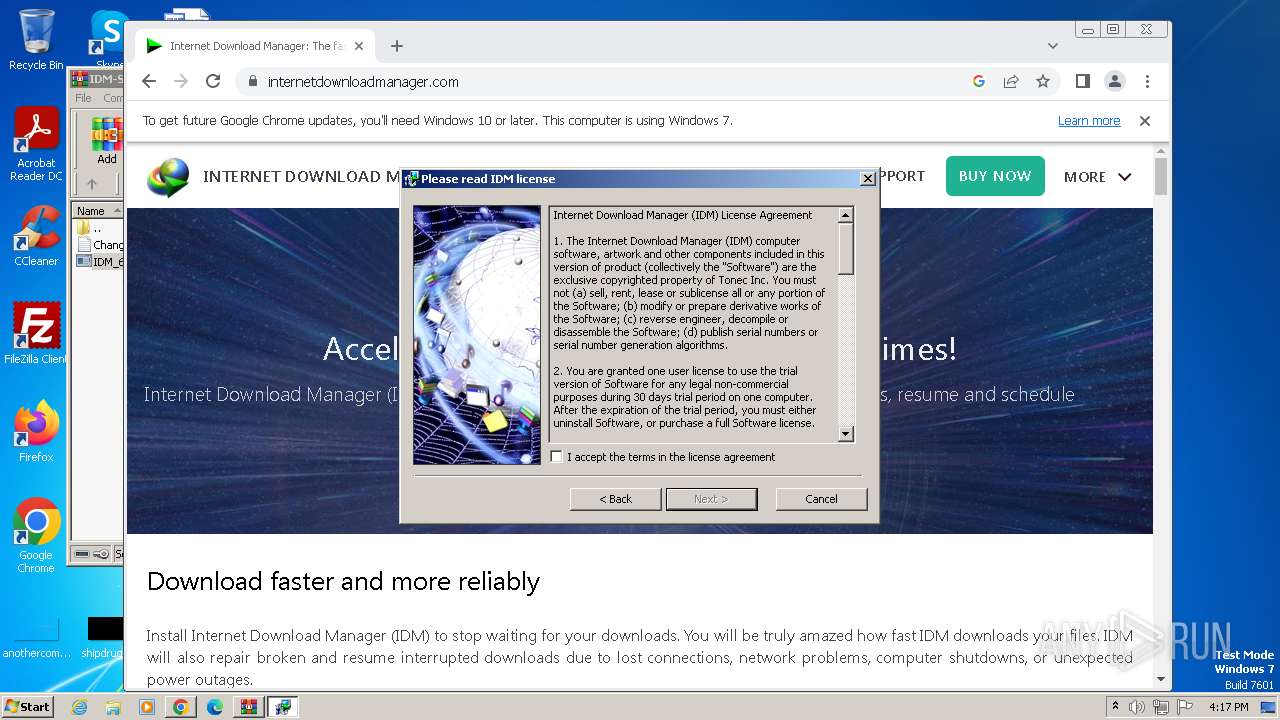Open the Learn more update link
Screen dimensions: 1280x720
1089,121
